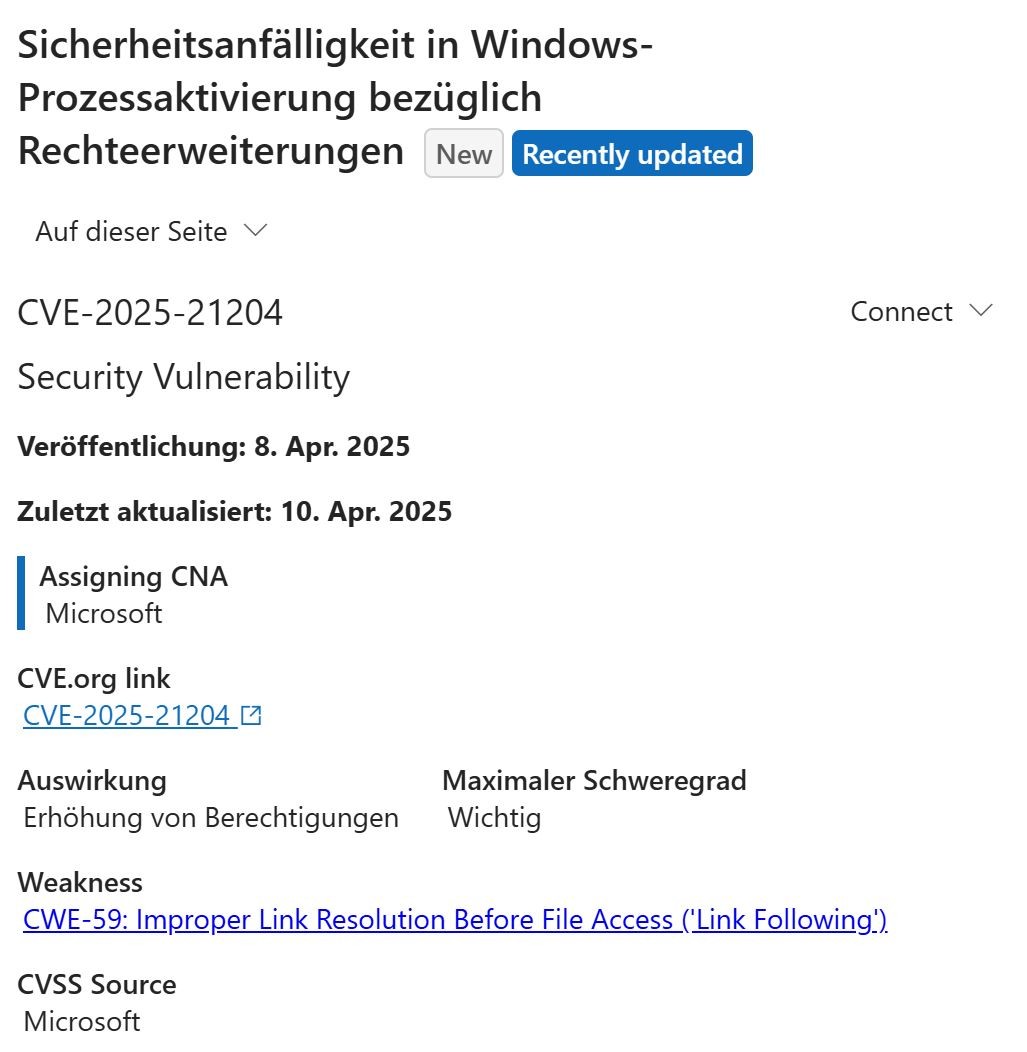Open the Connect dropdown menu

pyautogui.click(x=922, y=311)
